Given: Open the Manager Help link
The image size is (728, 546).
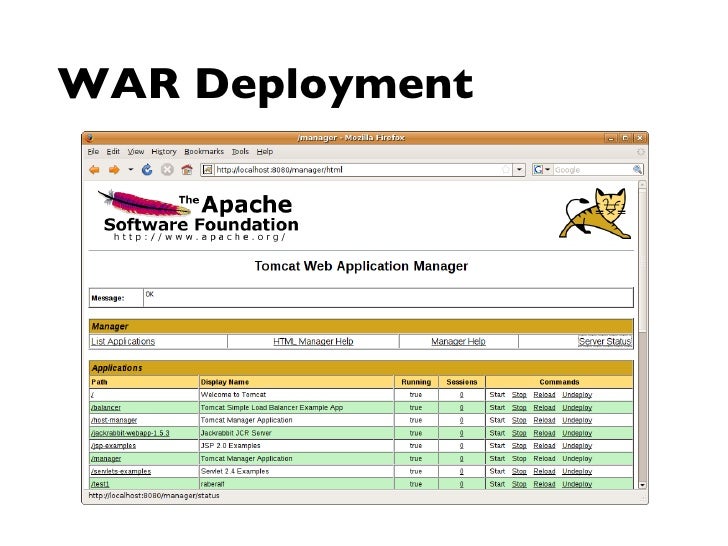Looking at the screenshot, I should [x=458, y=342].
